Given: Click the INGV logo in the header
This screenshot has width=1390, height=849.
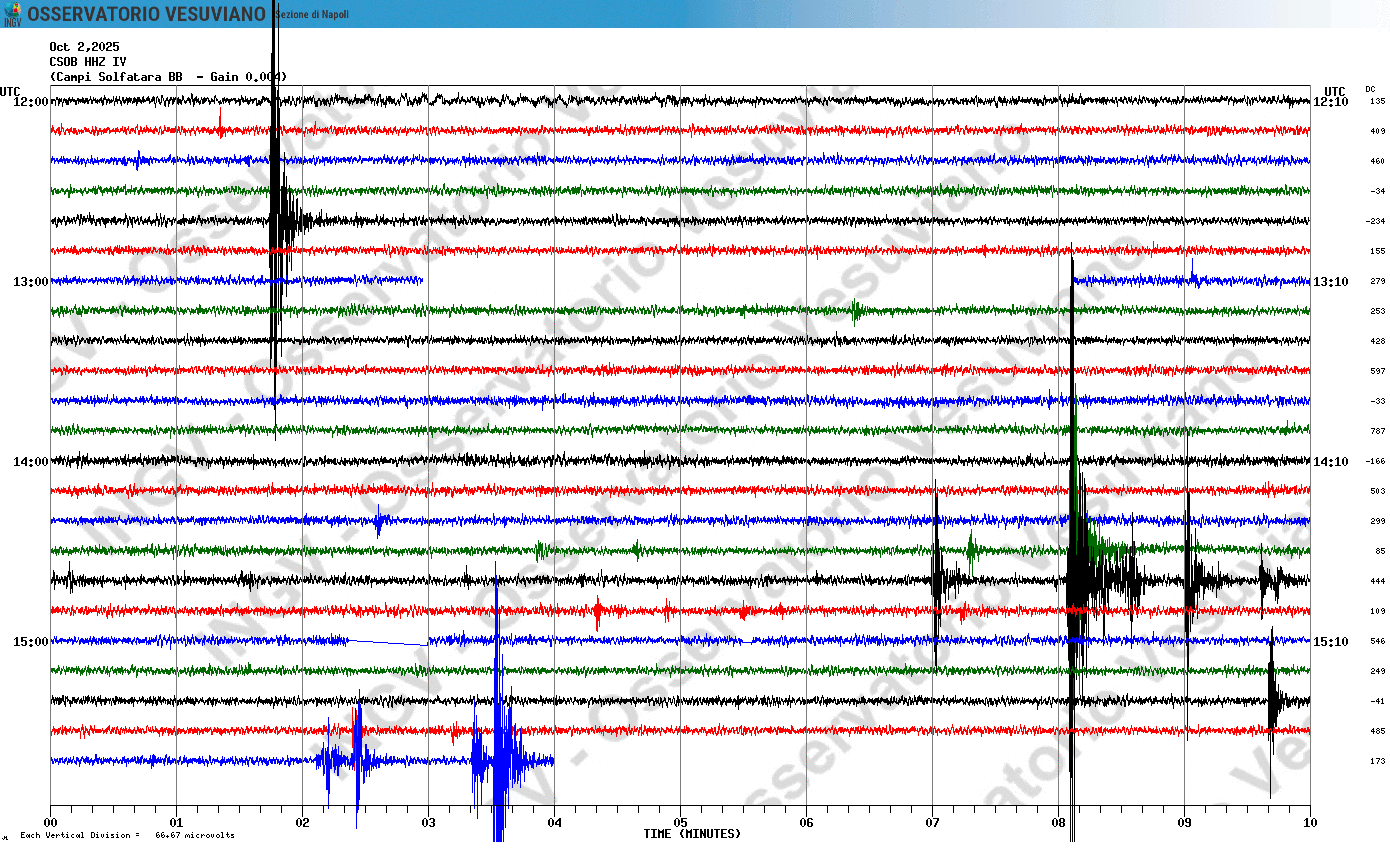Looking at the screenshot, I should coord(12,14).
